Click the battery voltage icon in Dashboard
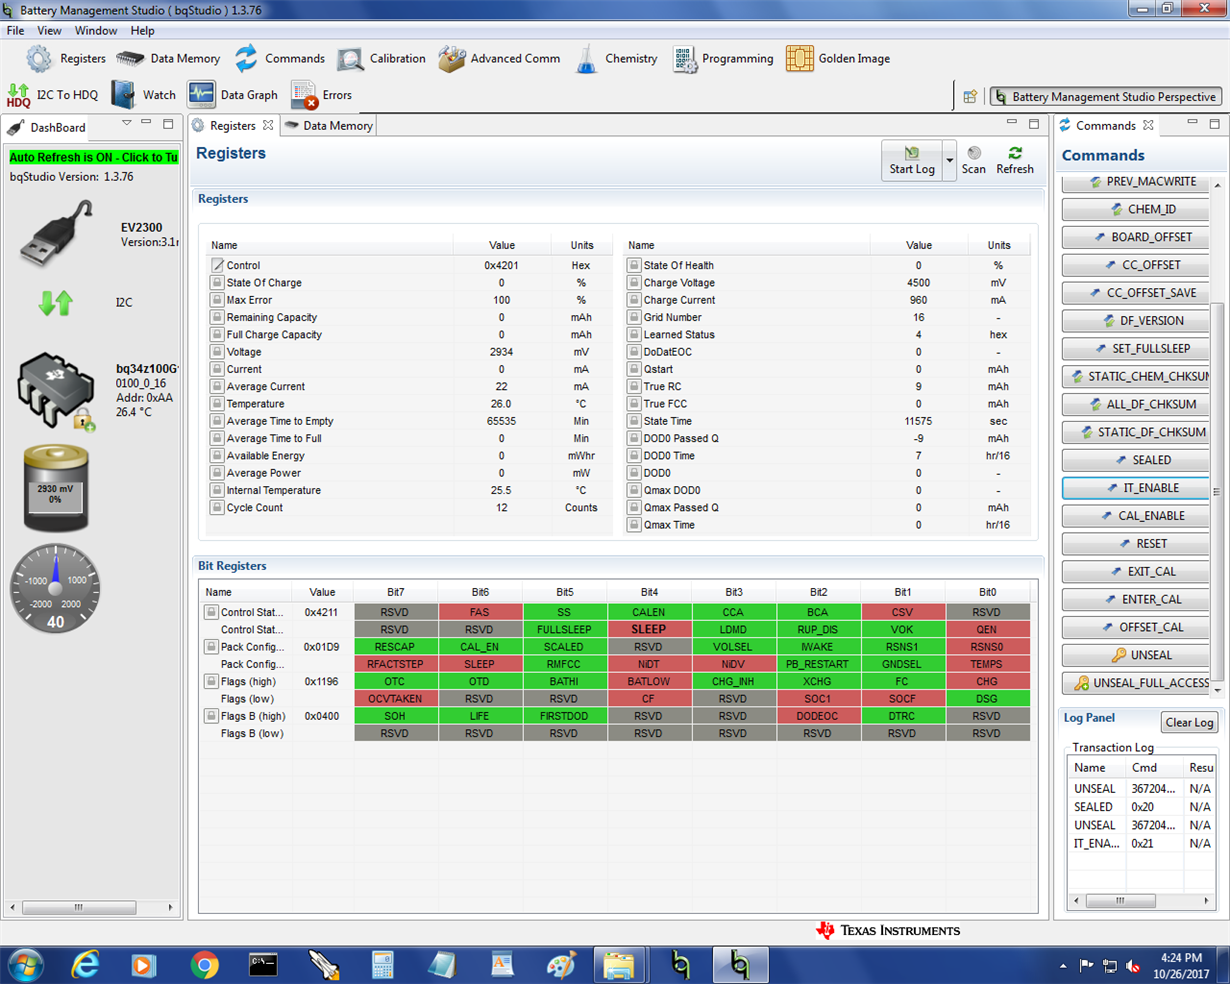Image resolution: width=1230 pixels, height=984 pixels. (x=56, y=488)
